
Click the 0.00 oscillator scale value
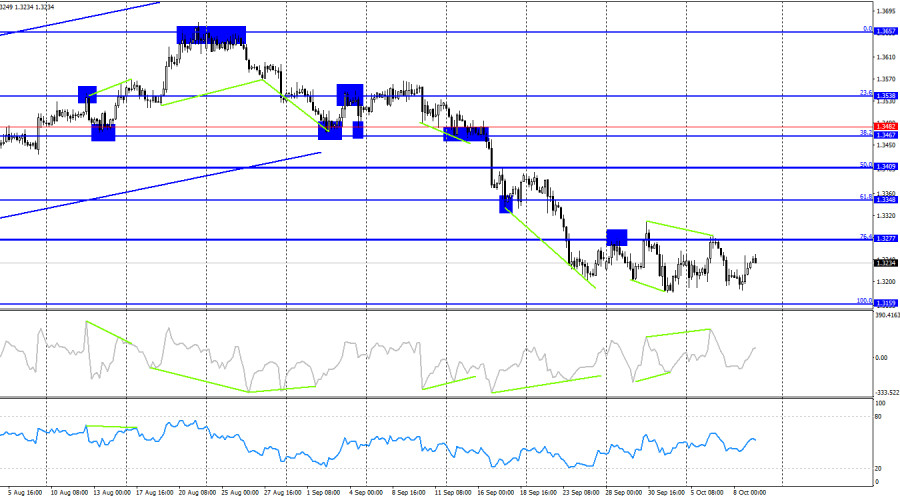click(882, 358)
